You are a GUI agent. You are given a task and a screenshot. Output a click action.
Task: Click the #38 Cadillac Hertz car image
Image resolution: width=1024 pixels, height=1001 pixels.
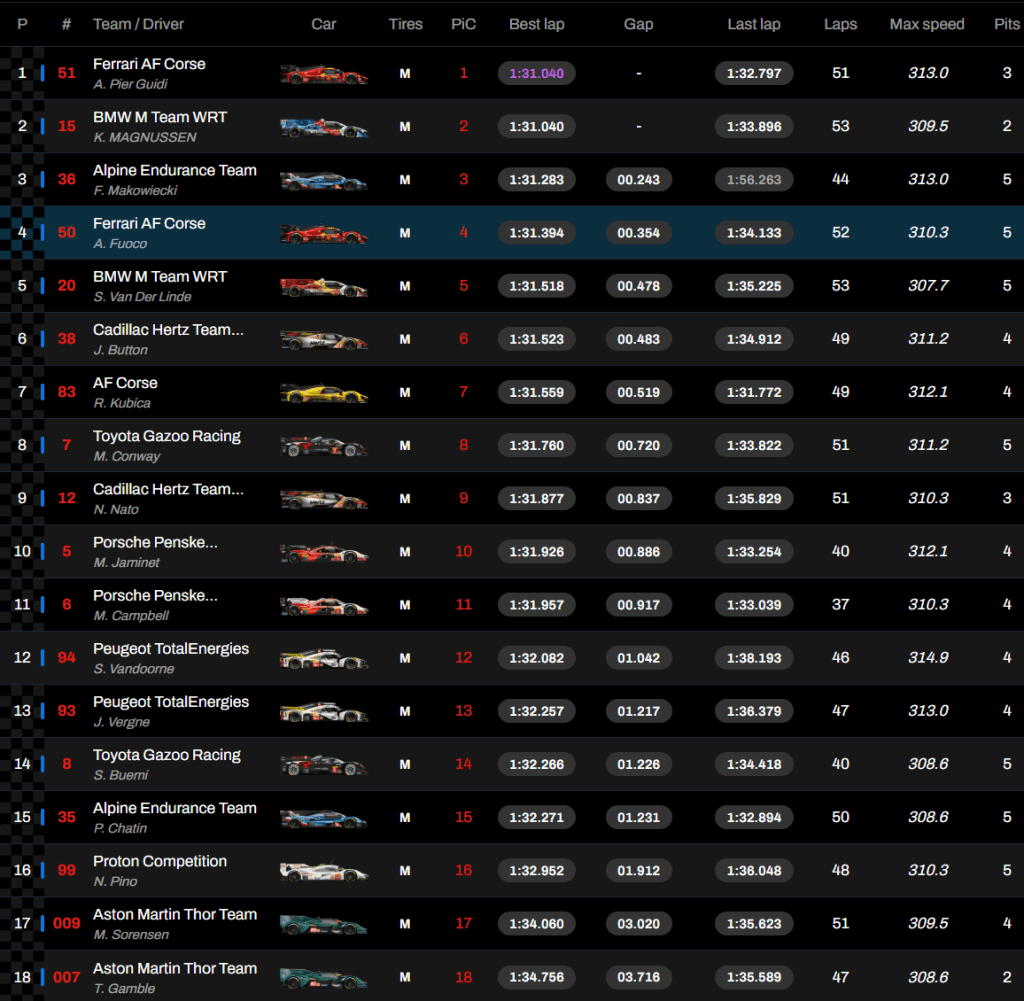pyautogui.click(x=324, y=340)
